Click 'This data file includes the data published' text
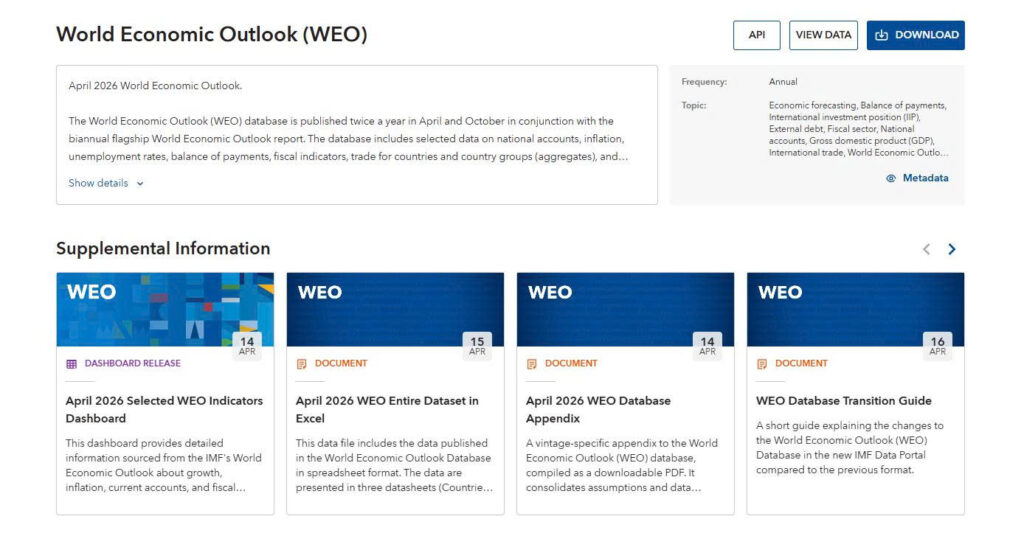 pyautogui.click(x=394, y=465)
